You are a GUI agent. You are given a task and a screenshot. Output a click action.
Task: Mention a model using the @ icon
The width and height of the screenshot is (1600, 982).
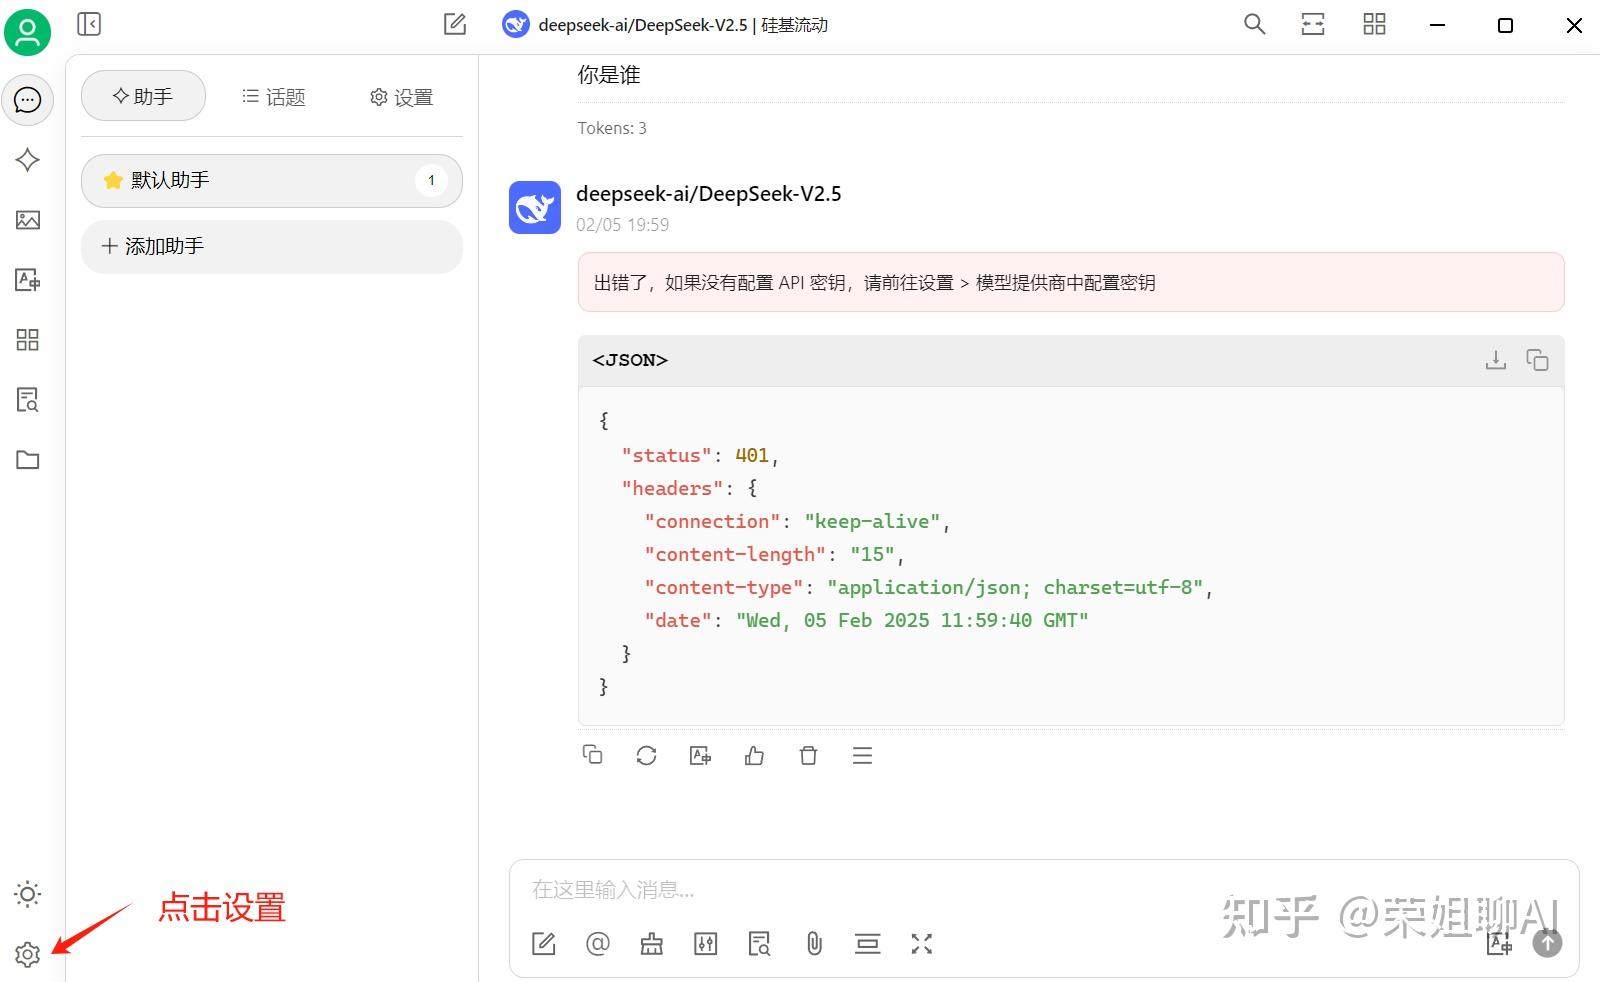pos(598,943)
